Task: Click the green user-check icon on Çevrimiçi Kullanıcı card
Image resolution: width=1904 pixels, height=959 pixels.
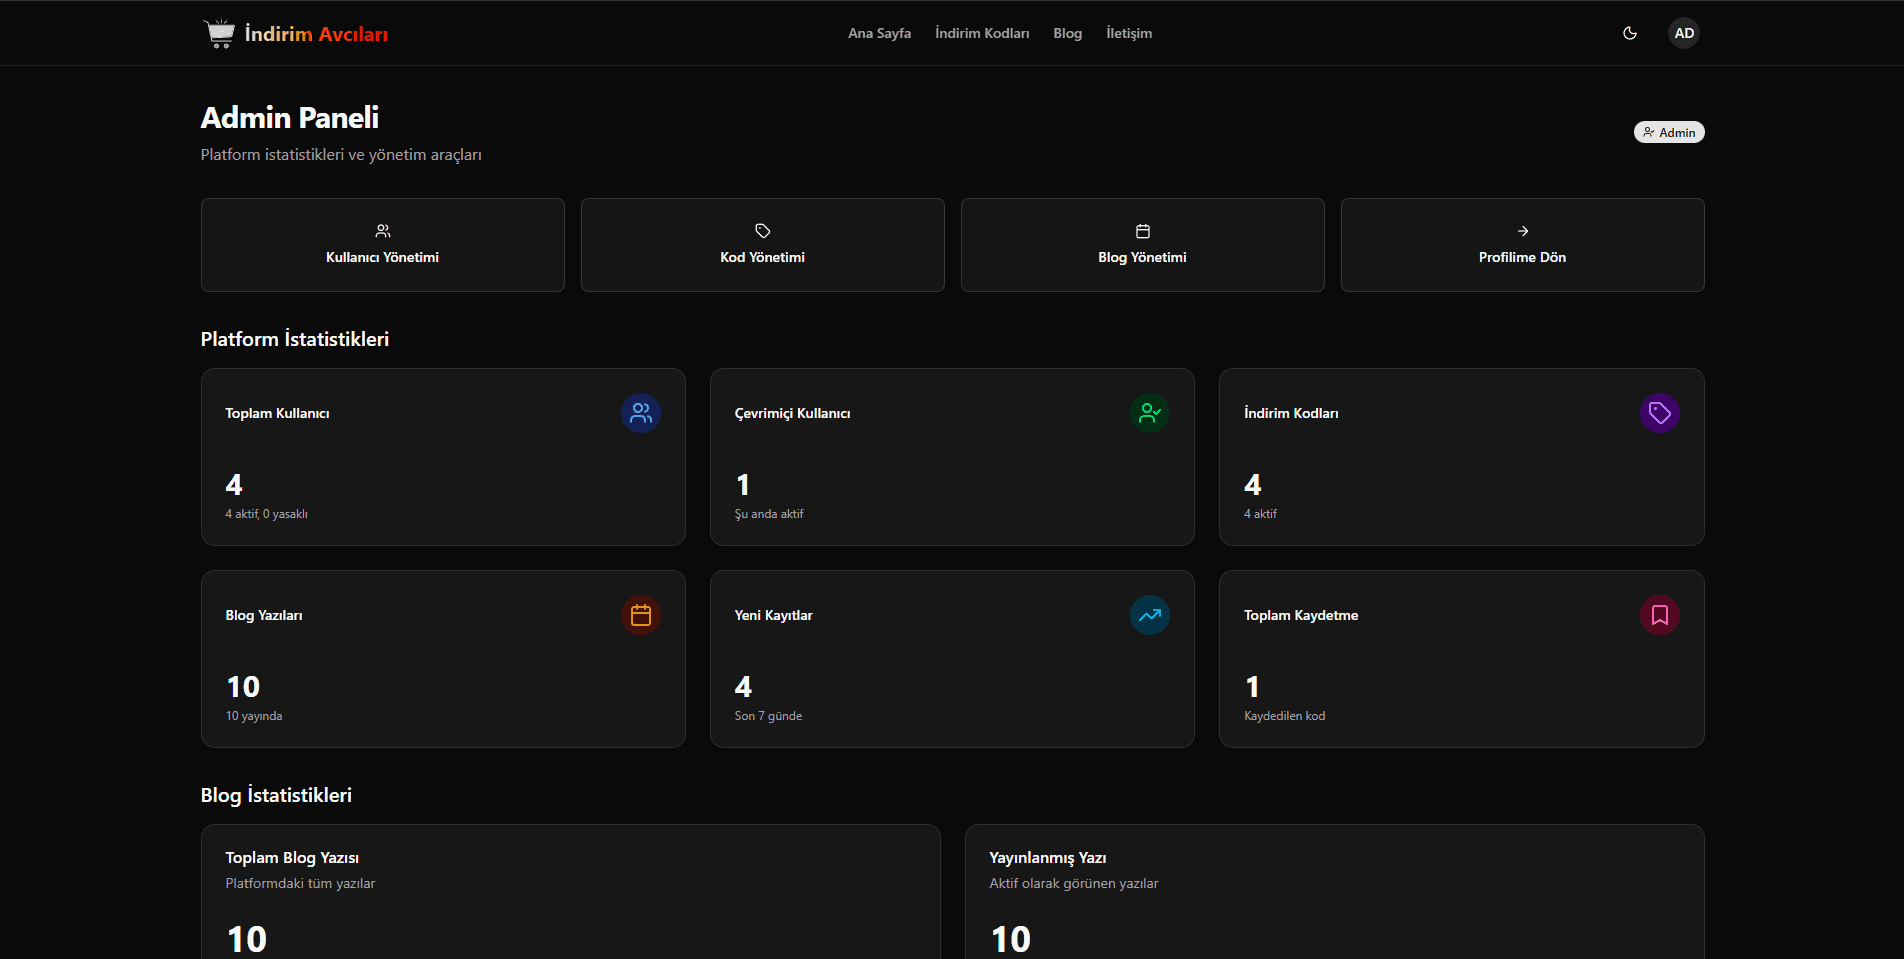Action: click(1150, 413)
